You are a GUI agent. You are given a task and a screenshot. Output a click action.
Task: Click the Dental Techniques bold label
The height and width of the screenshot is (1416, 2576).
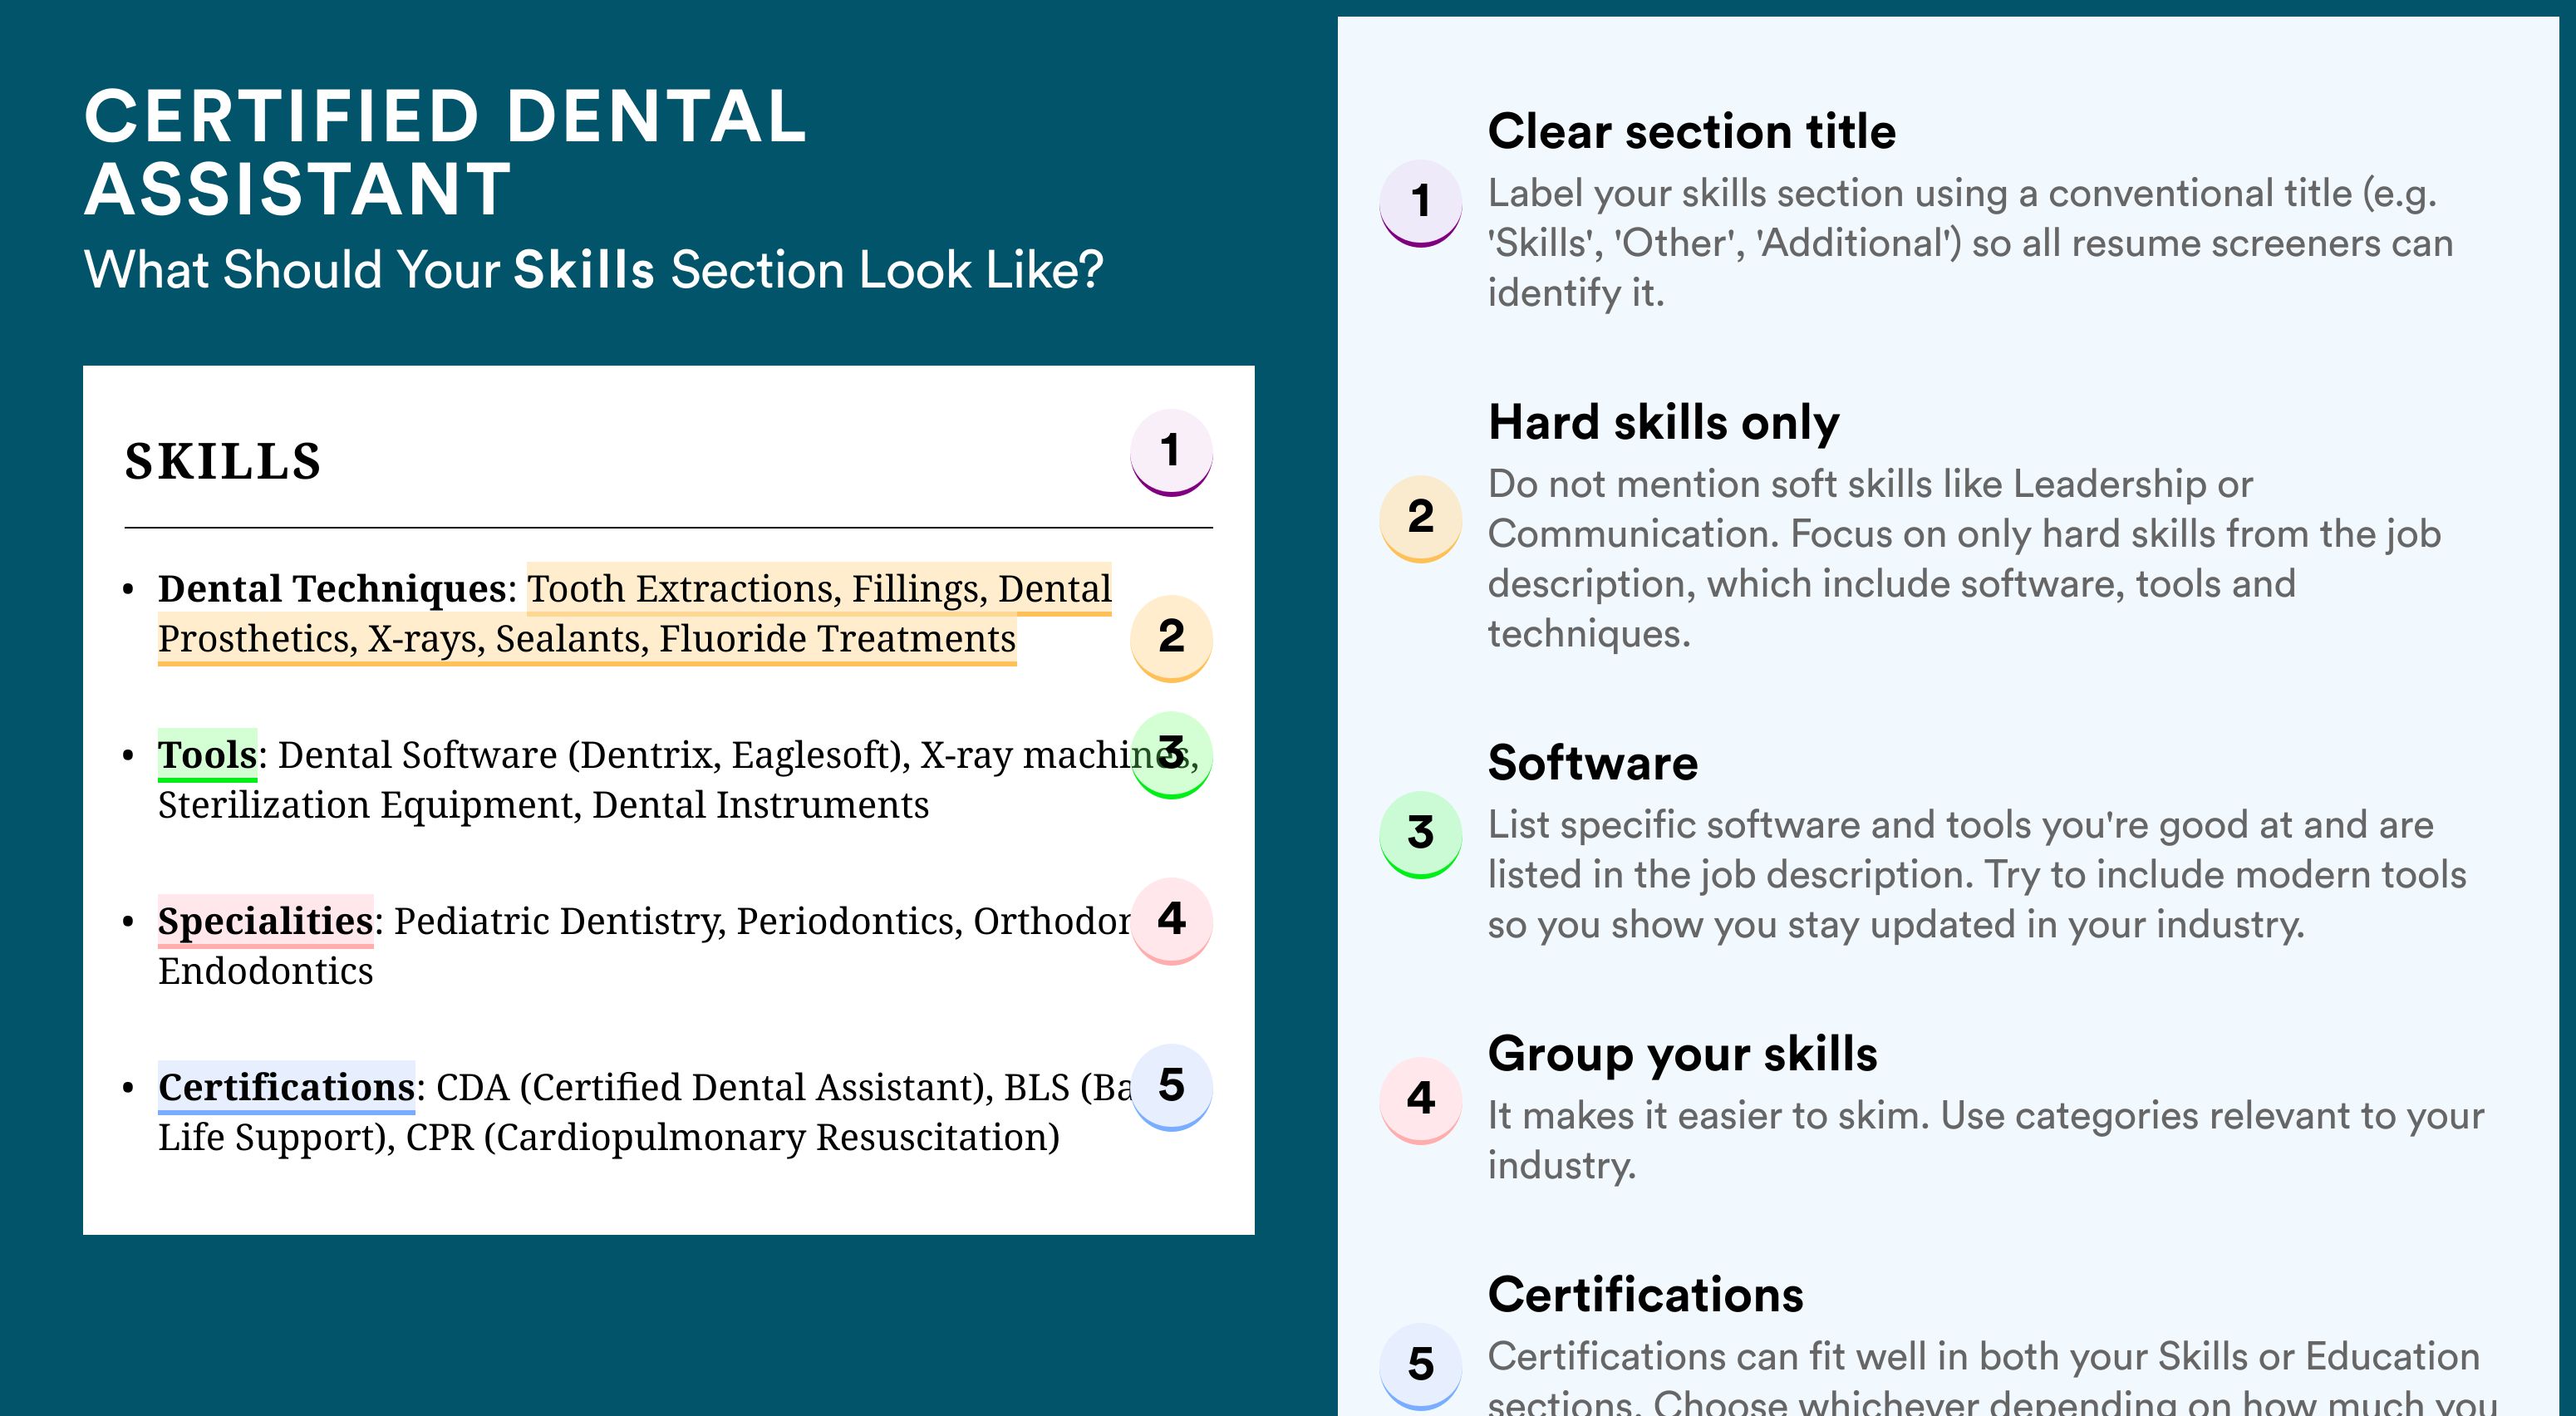[x=332, y=589]
